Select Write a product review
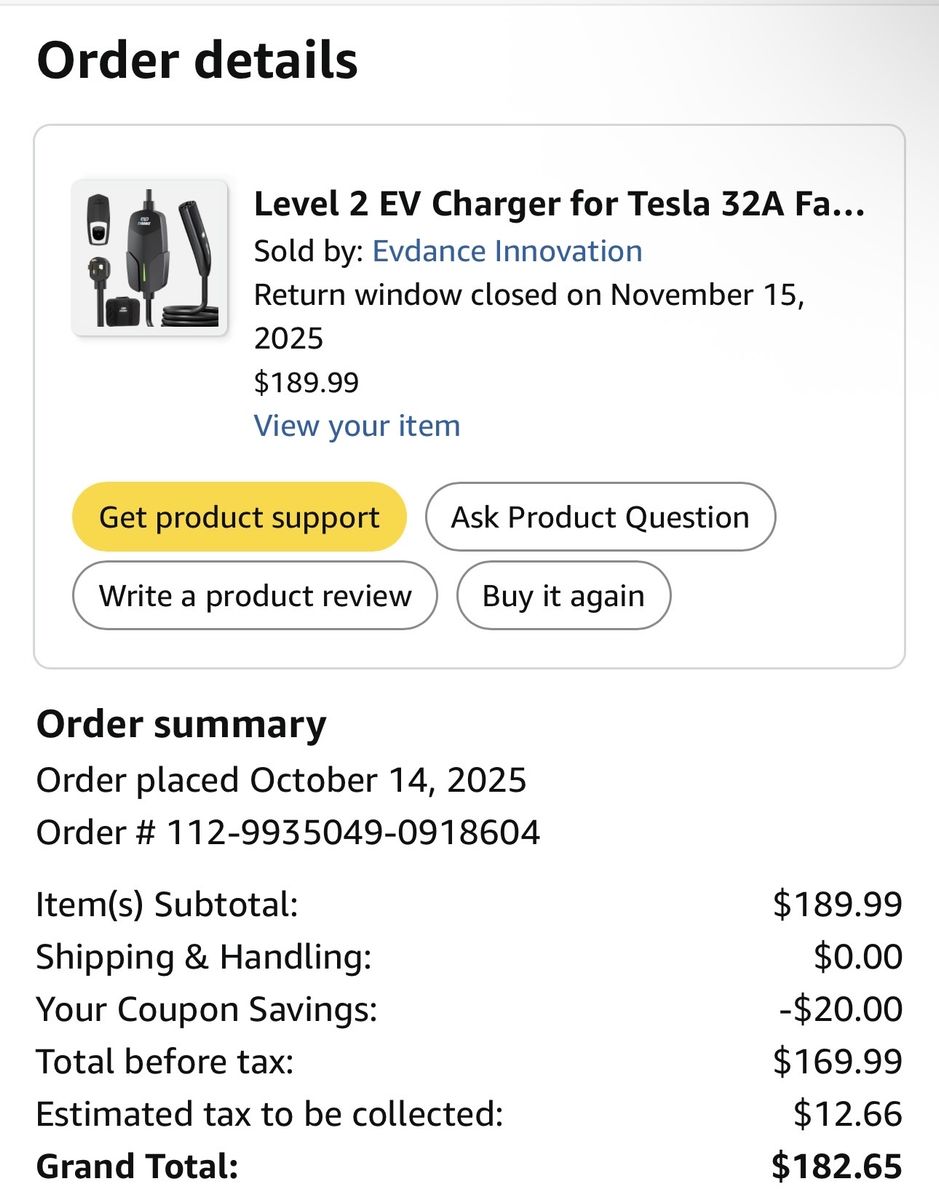Image resolution: width=939 pixels, height=1200 pixels. (255, 597)
